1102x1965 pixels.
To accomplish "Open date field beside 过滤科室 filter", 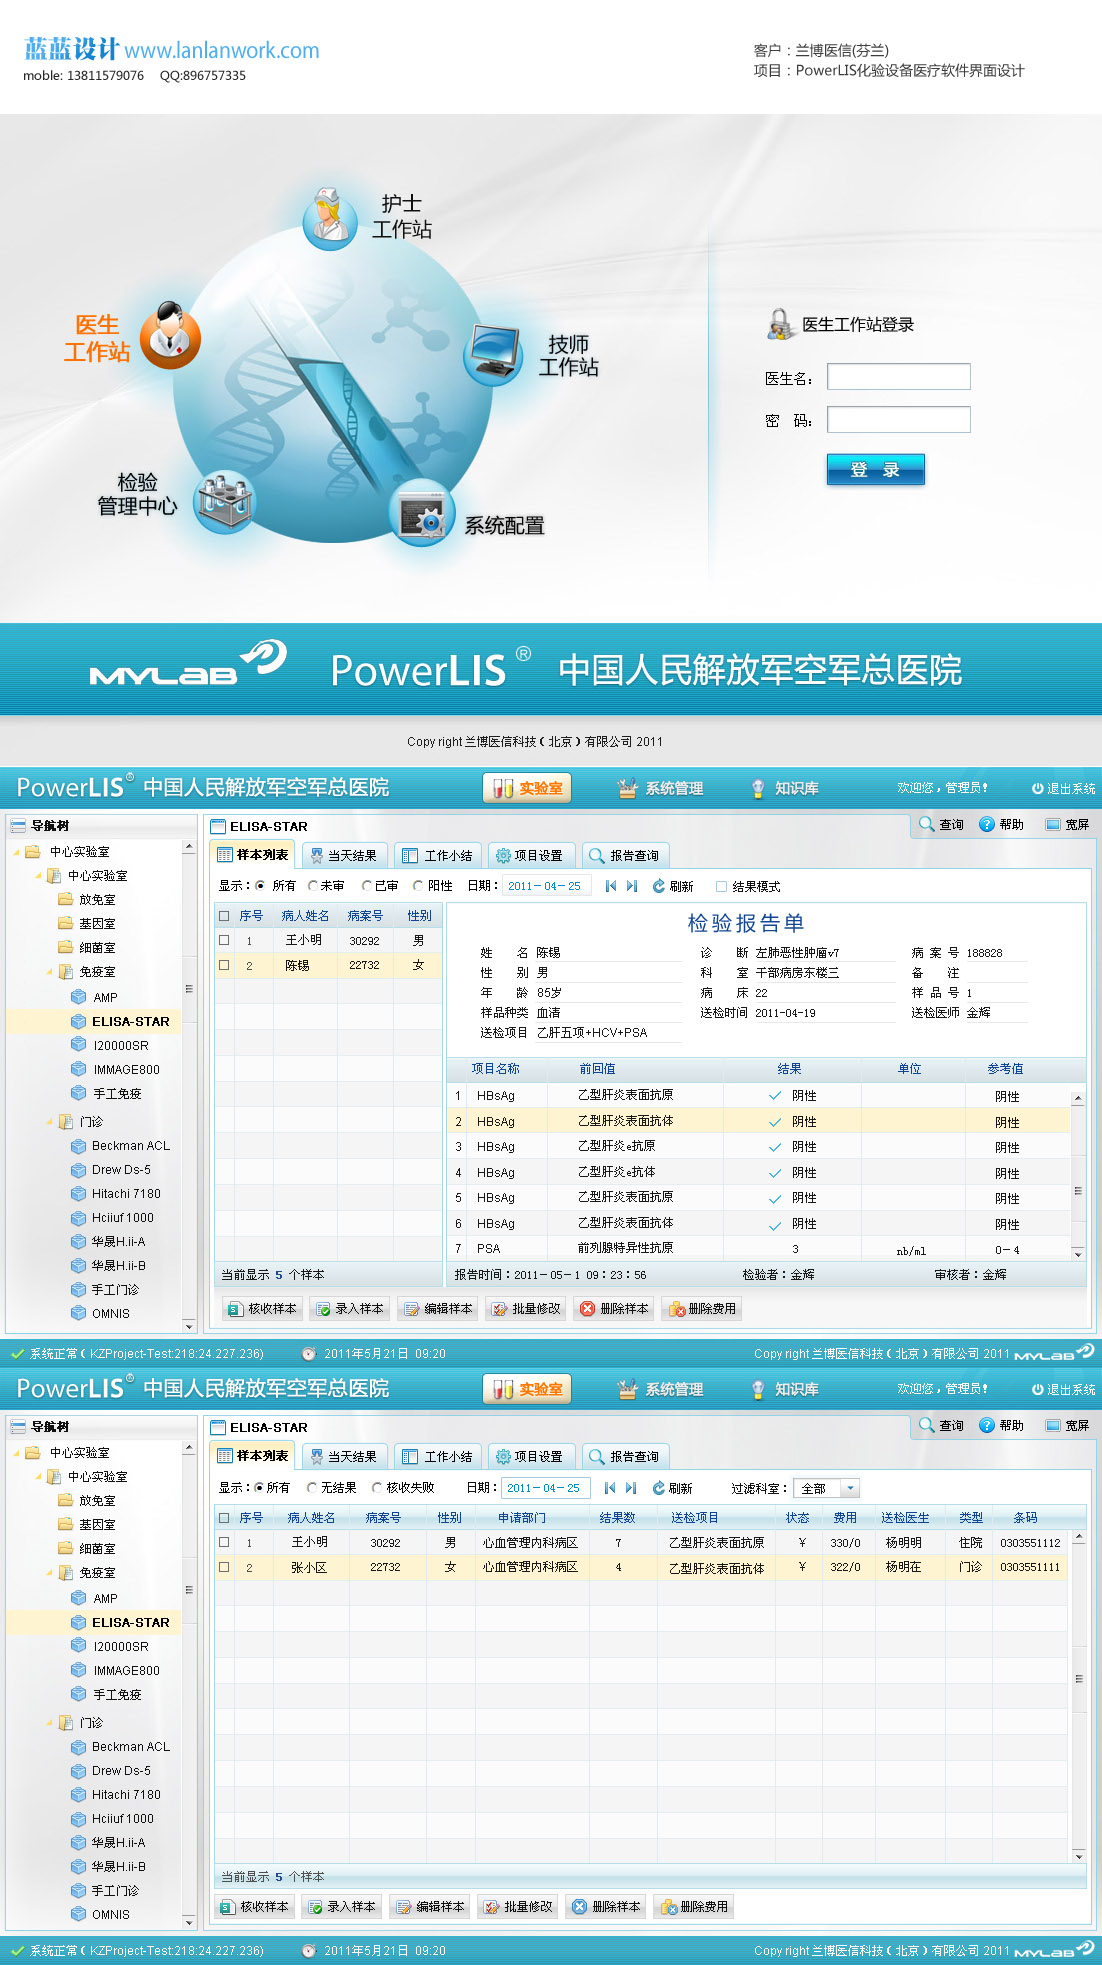I will click(x=546, y=1488).
